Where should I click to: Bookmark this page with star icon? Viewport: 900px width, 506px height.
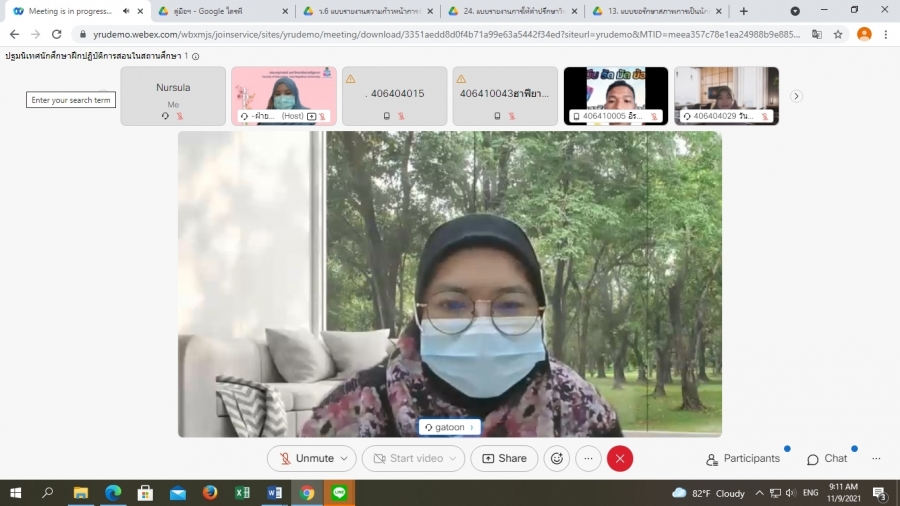point(838,33)
